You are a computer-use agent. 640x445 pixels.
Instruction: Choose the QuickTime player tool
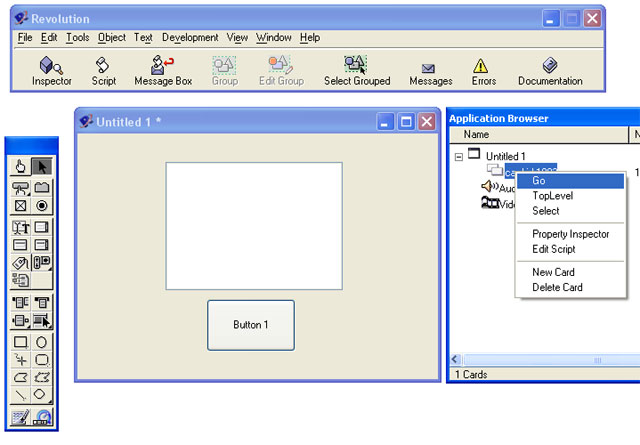[42, 417]
